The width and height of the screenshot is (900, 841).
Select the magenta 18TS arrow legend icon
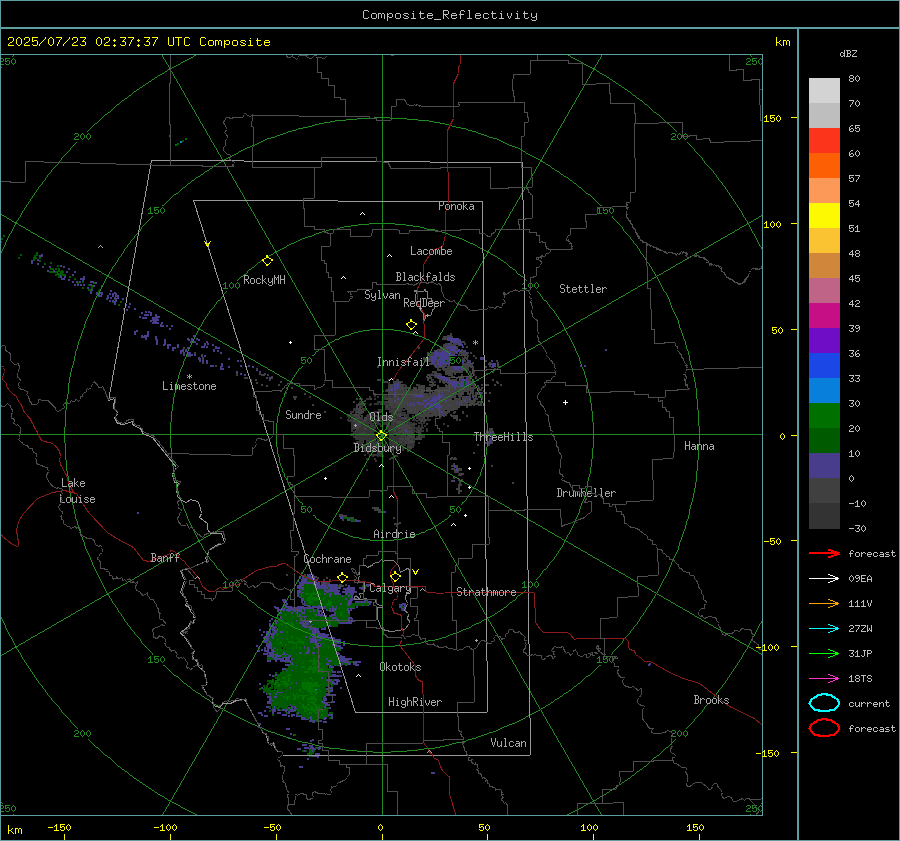(824, 678)
